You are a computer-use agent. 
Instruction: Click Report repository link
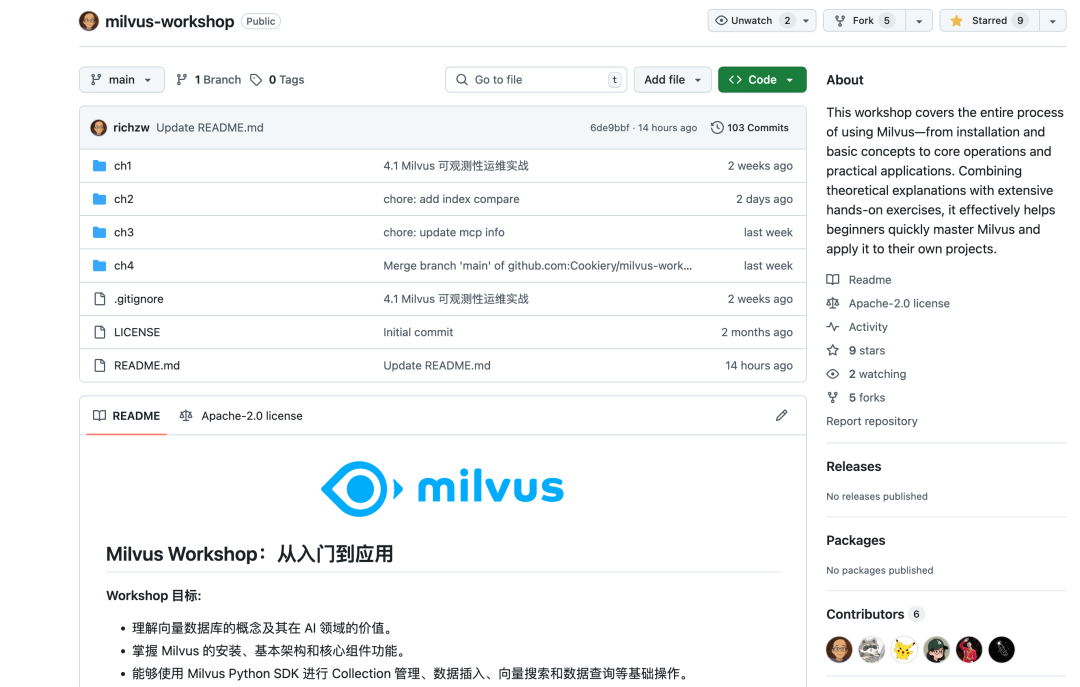pyautogui.click(x=872, y=421)
